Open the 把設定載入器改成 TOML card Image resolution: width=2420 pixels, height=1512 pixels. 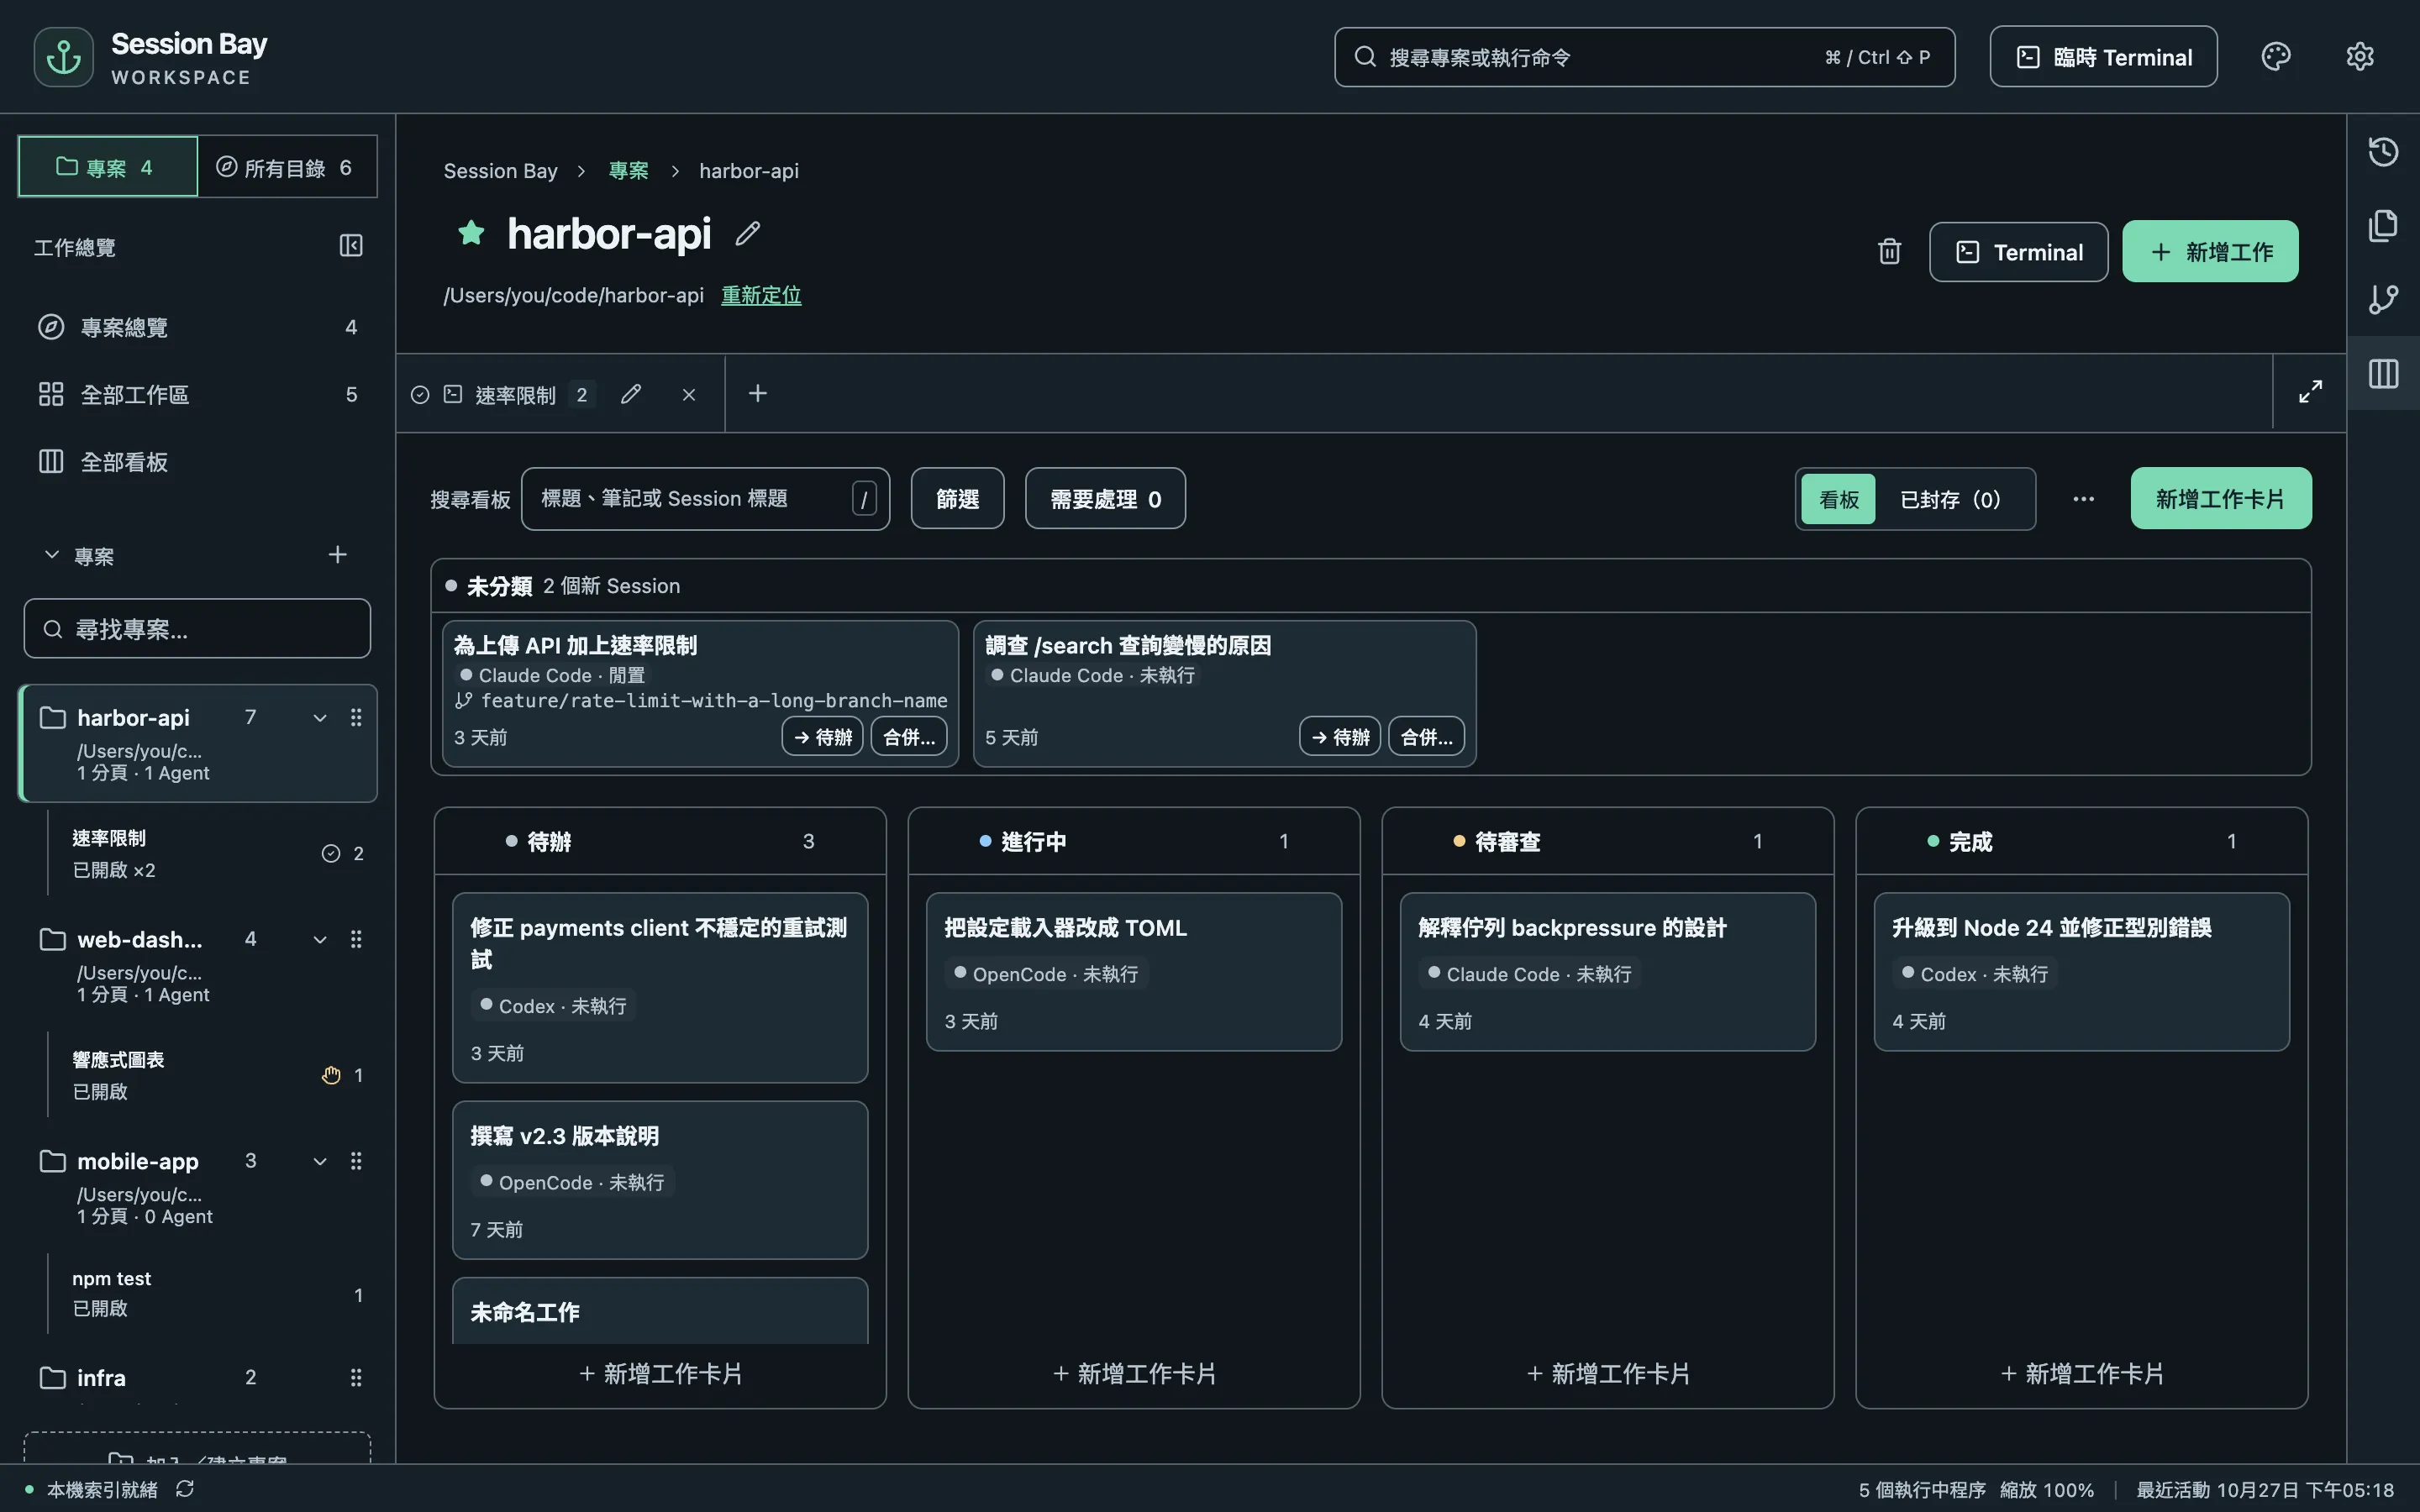pyautogui.click(x=1133, y=972)
